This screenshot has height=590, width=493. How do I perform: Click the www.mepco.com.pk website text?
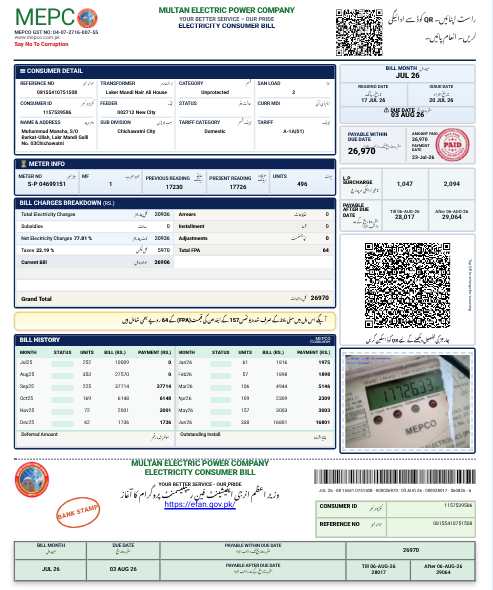[x=37, y=37]
